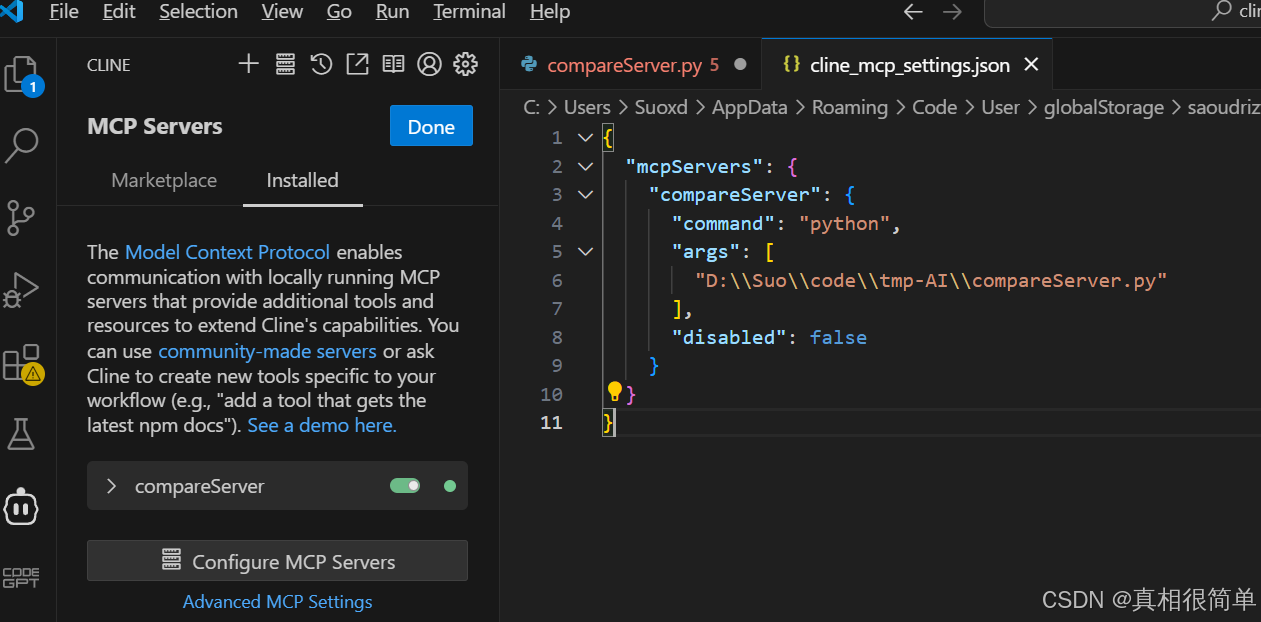Go forward with the right arrow

coord(952,12)
